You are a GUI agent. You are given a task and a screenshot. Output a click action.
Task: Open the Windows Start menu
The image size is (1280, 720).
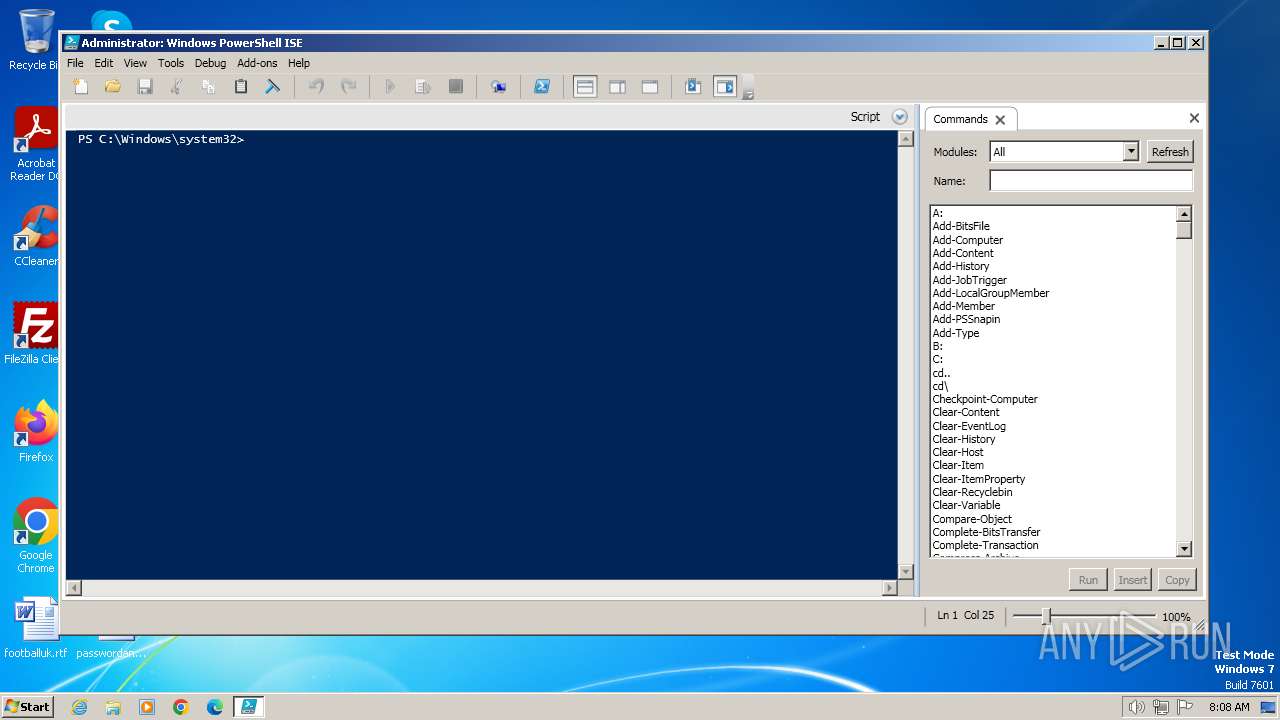point(28,706)
